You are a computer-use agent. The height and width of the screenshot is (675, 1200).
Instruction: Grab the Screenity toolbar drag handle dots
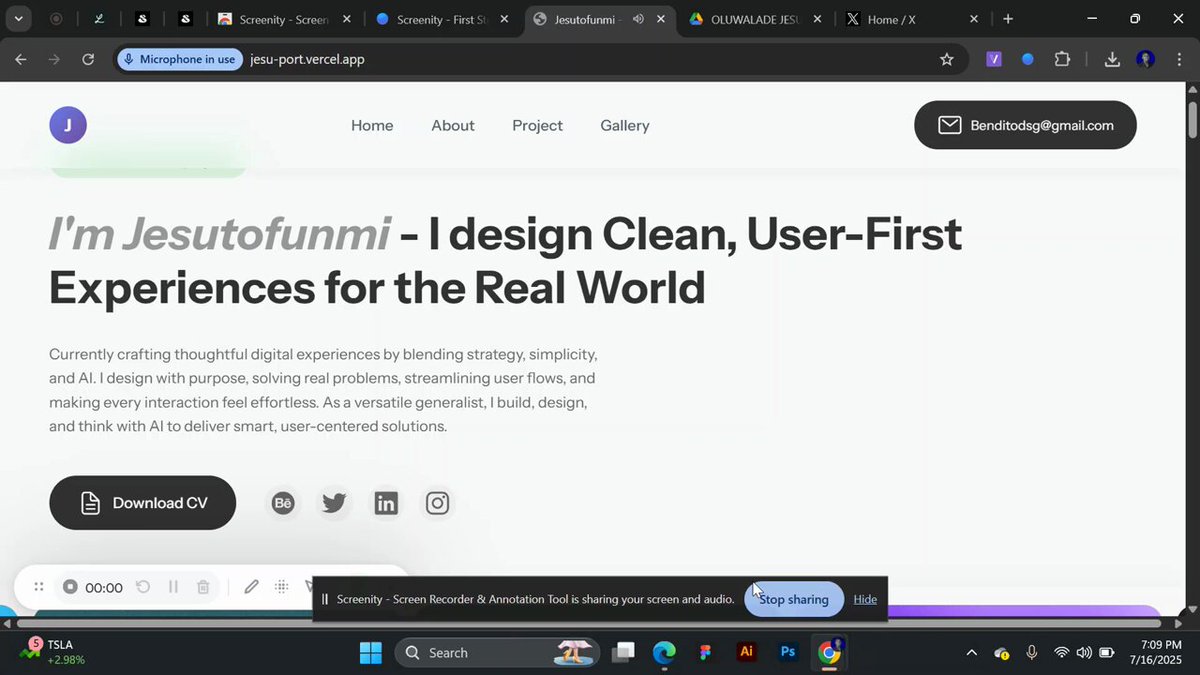(38, 587)
